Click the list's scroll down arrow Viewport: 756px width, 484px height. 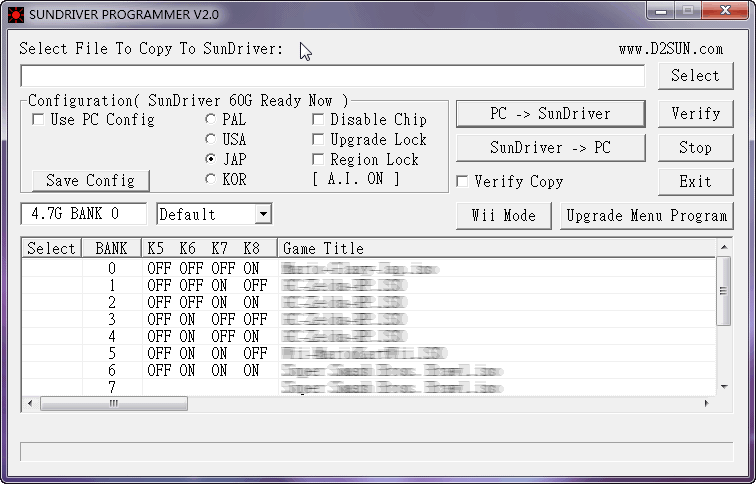coord(724,387)
